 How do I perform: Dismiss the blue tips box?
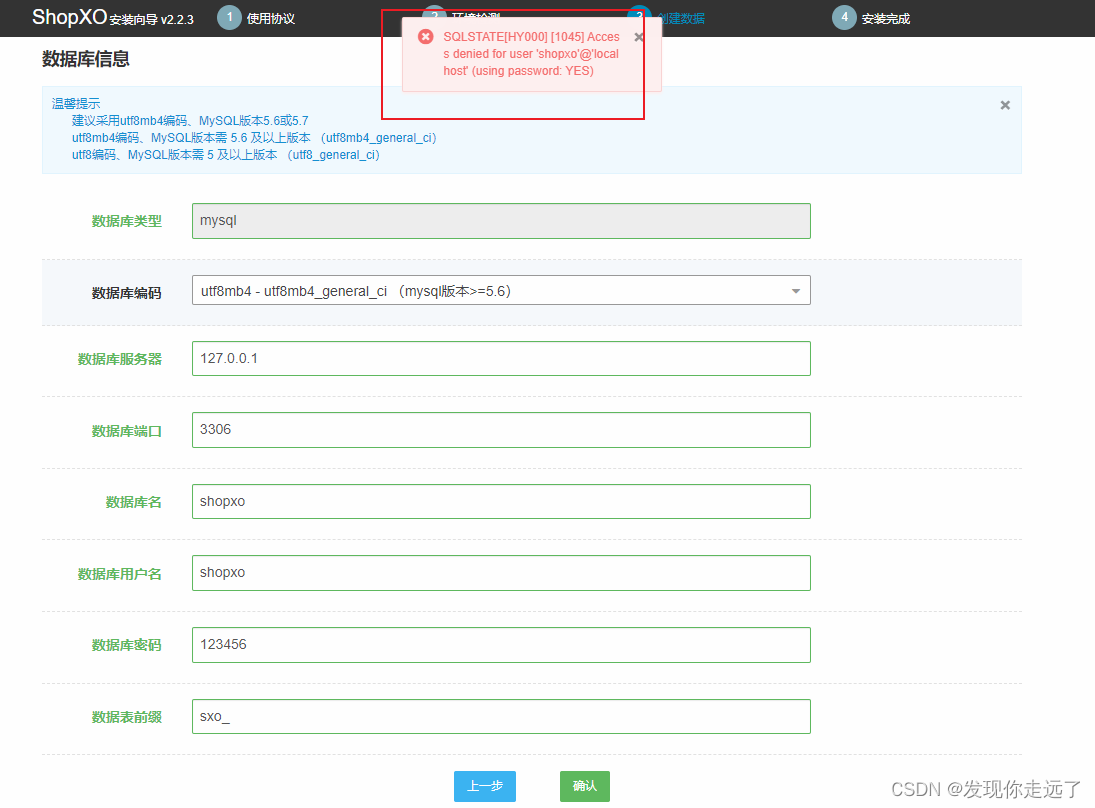pyautogui.click(x=1005, y=105)
